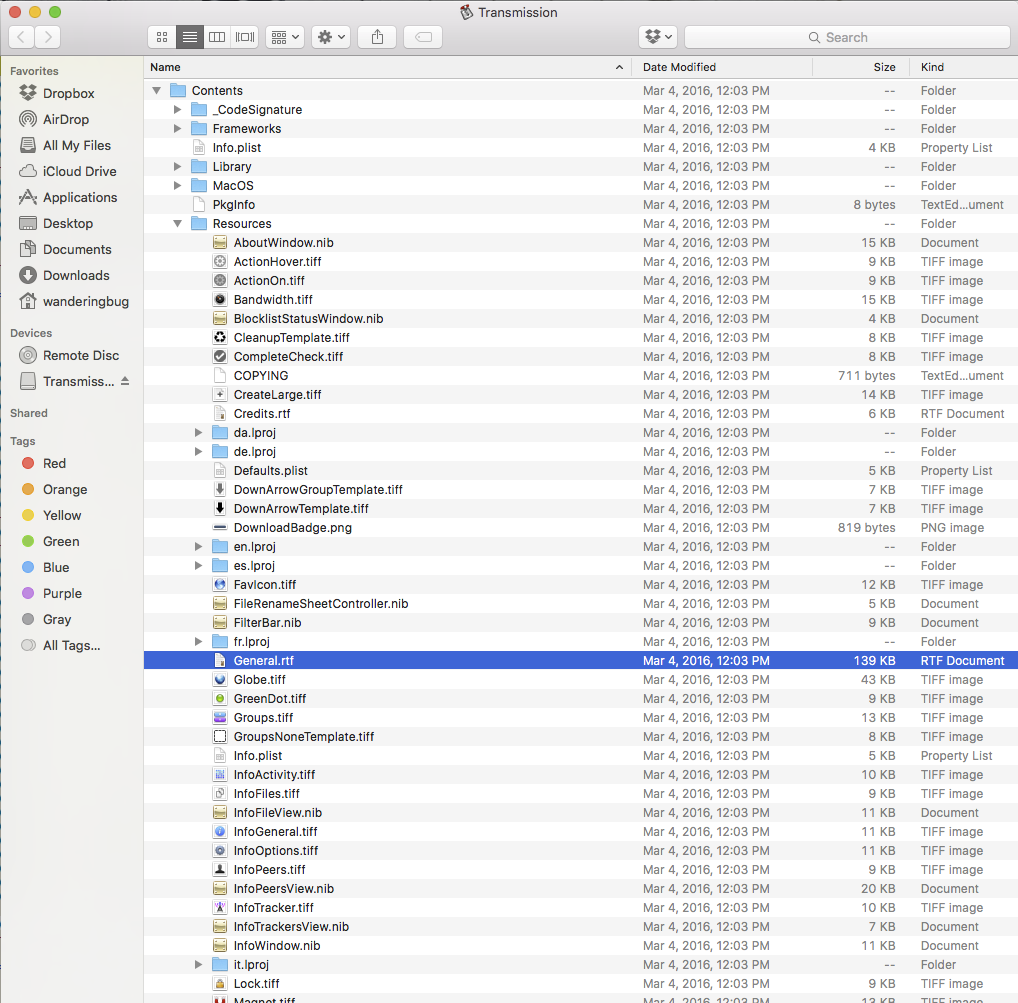Screen dimensions: 1018x1003
Task: Click the Search field
Action: click(x=847, y=37)
